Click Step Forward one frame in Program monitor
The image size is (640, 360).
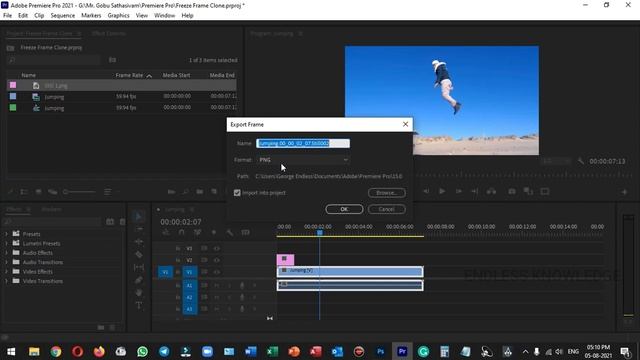coord(458,191)
